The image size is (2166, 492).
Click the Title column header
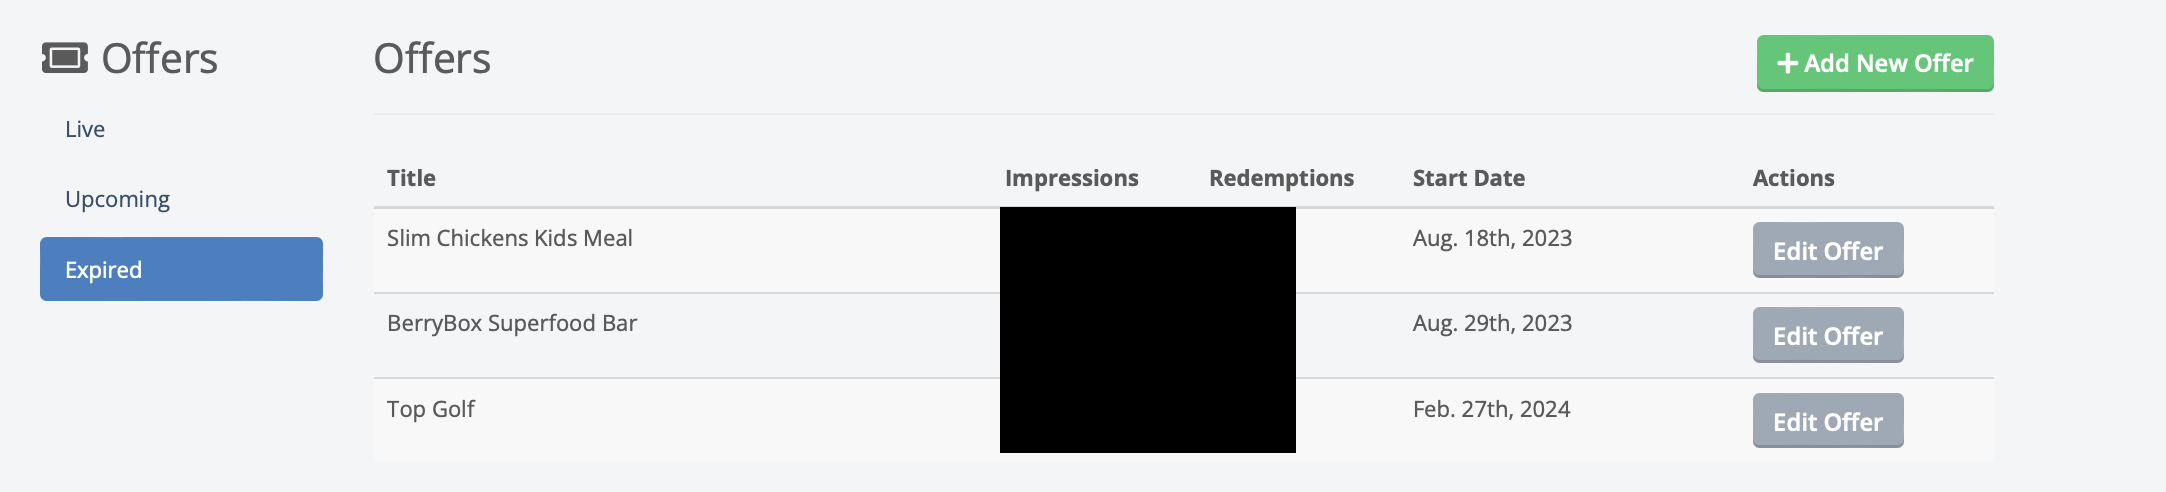click(x=411, y=178)
